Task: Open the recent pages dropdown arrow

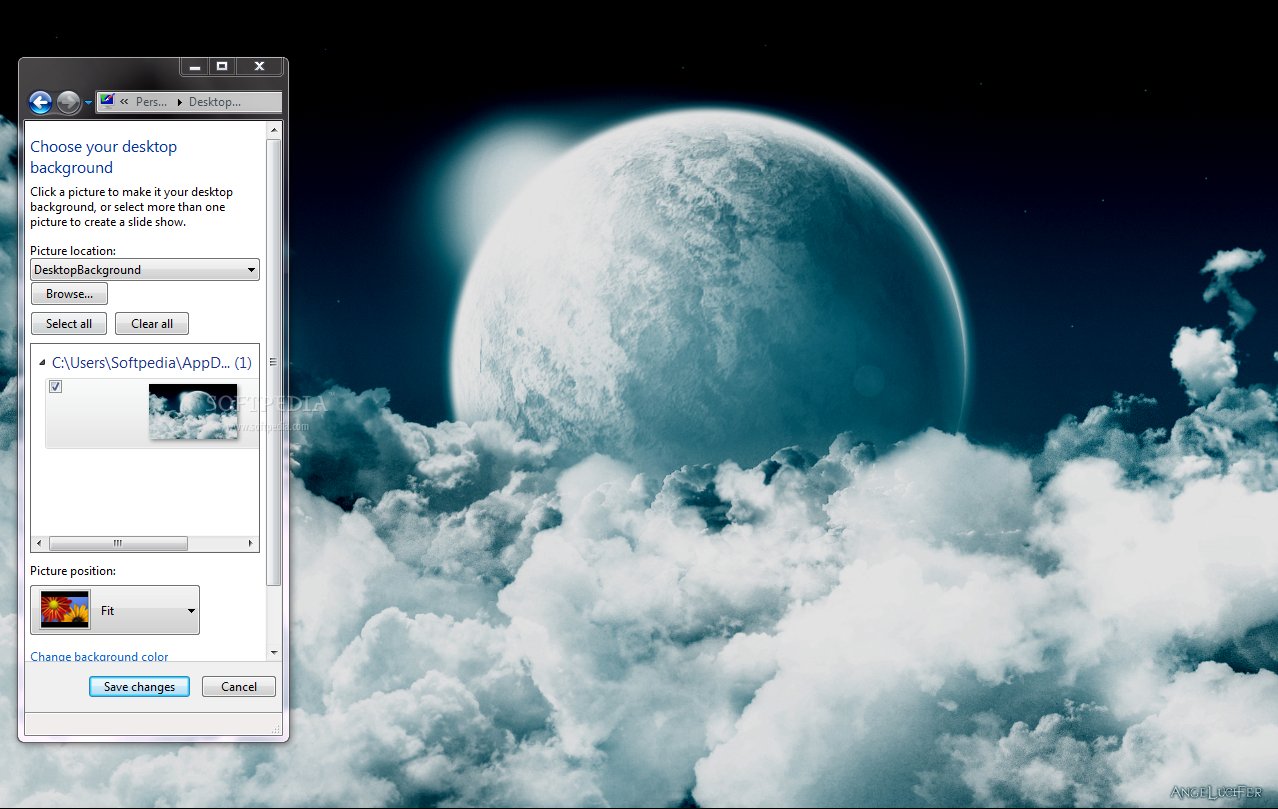Action: (x=88, y=102)
